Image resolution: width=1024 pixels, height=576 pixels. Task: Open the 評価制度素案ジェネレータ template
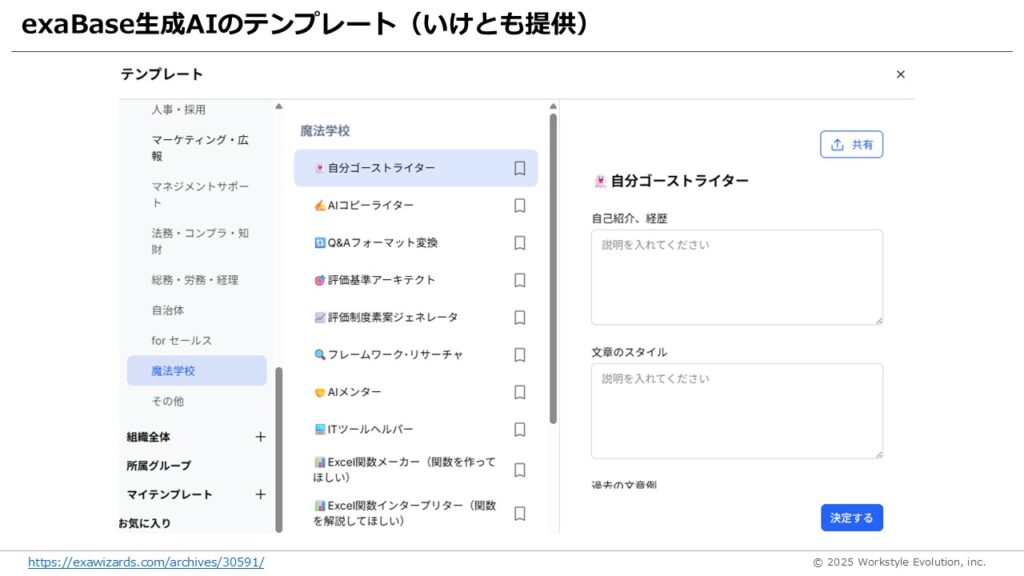click(416, 317)
